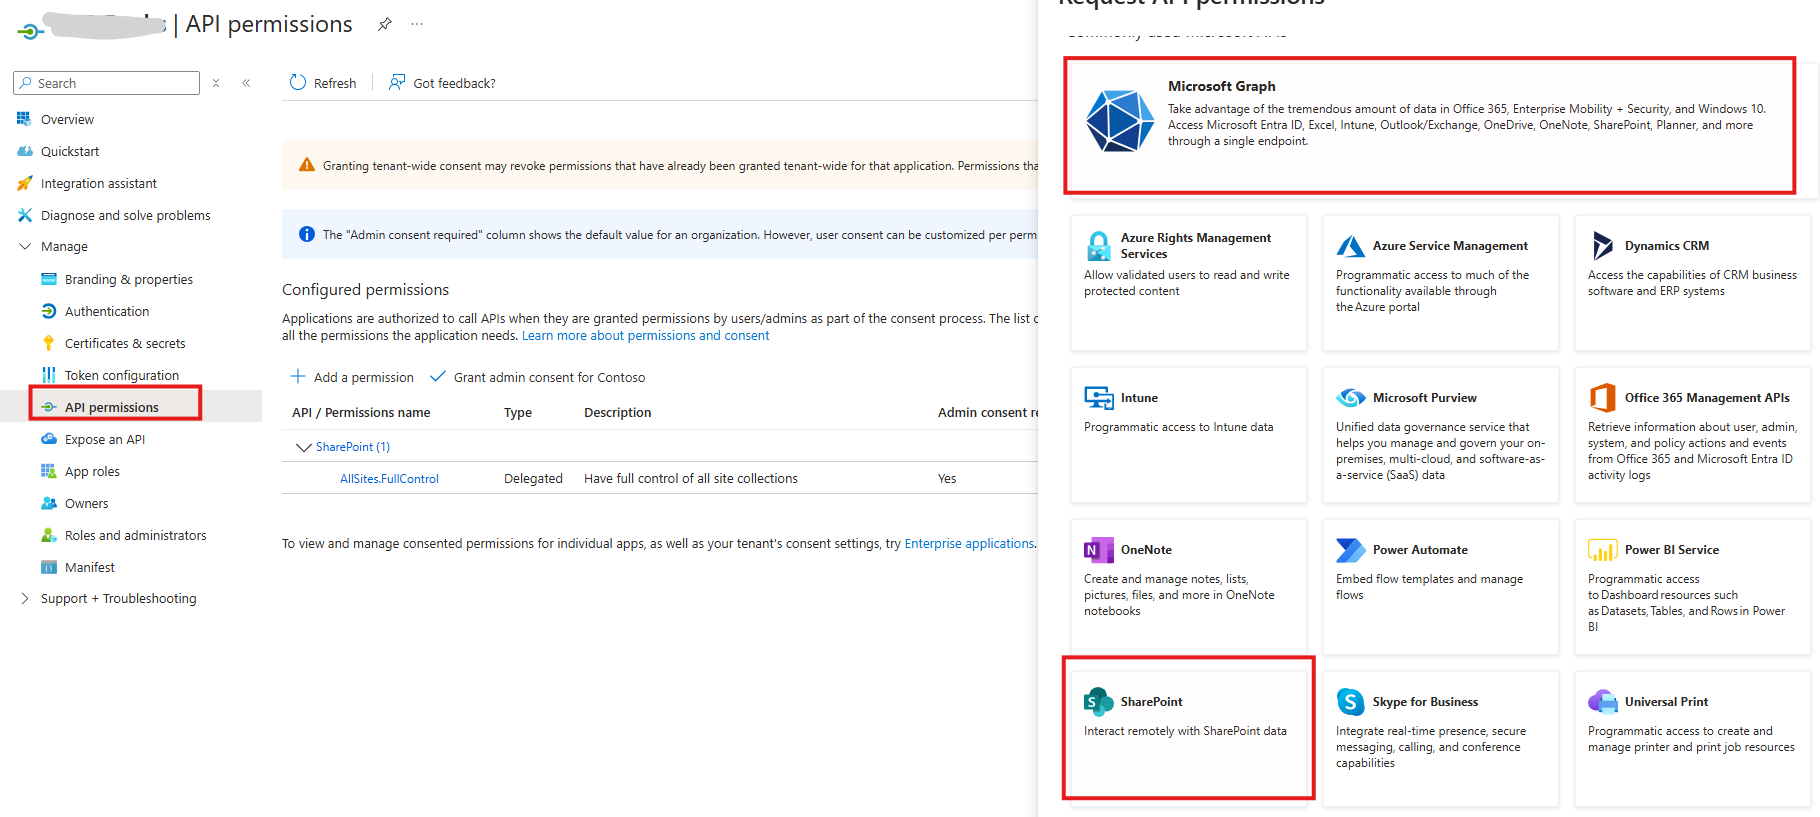
Task: Click the Refresh button label
Action: (335, 83)
